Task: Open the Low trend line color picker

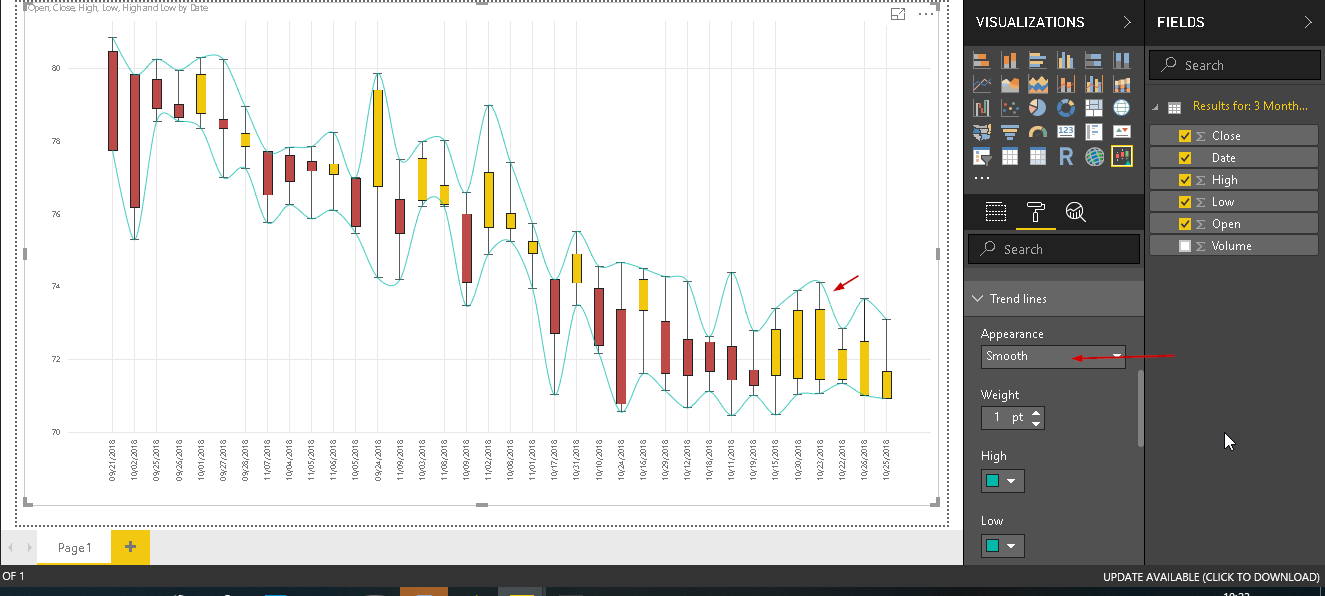Action: [x=1002, y=546]
